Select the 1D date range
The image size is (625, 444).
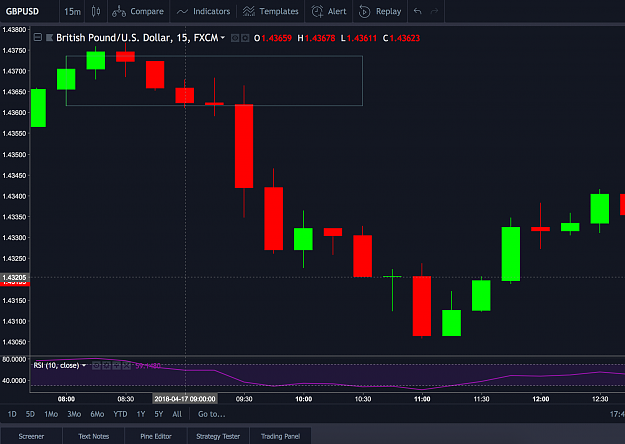12,414
